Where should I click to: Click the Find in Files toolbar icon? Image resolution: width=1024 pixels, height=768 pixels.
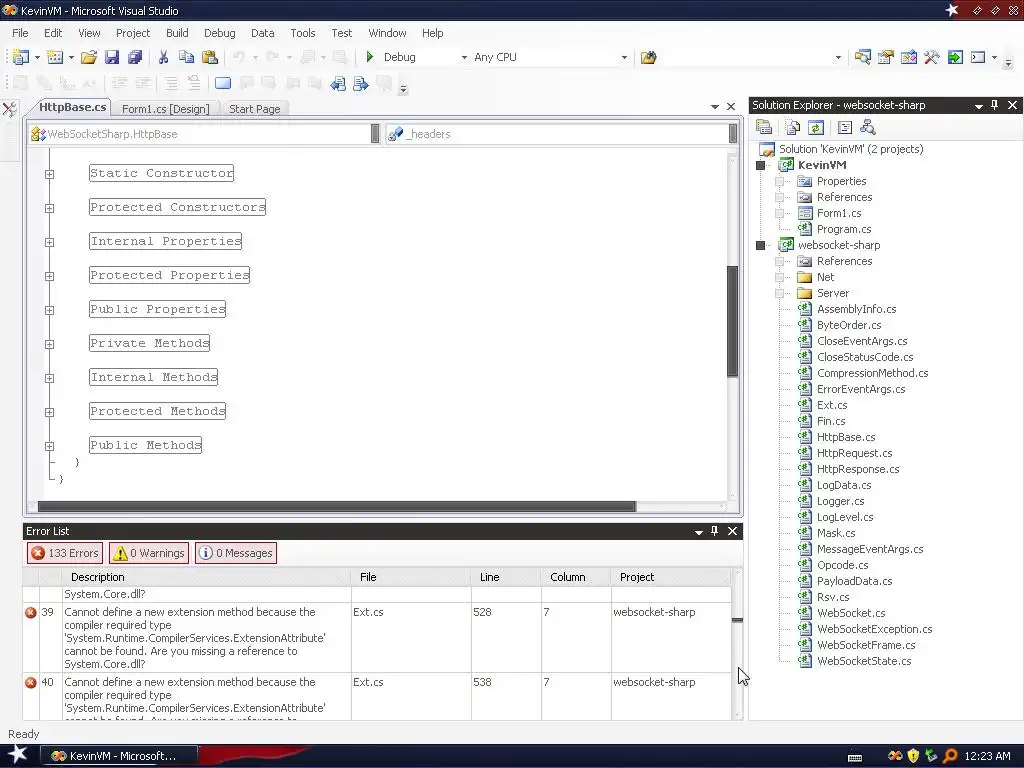[648, 57]
